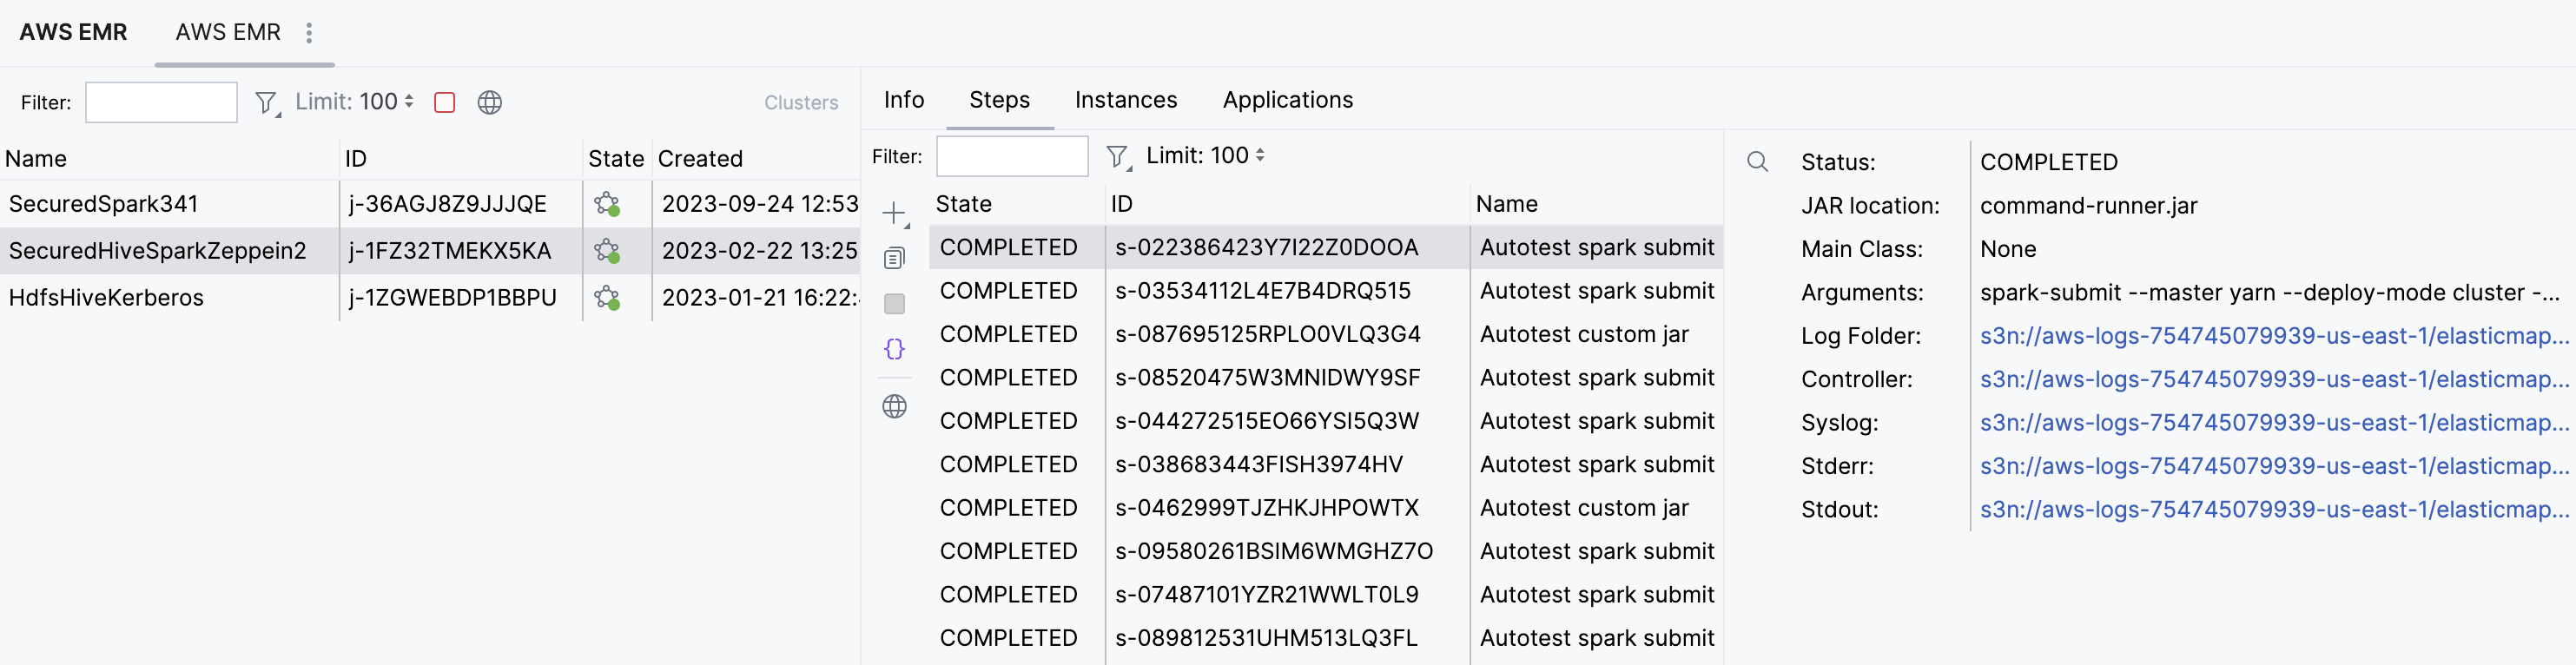Click the clusters Filter text field
The image size is (2576, 665).
tap(161, 102)
